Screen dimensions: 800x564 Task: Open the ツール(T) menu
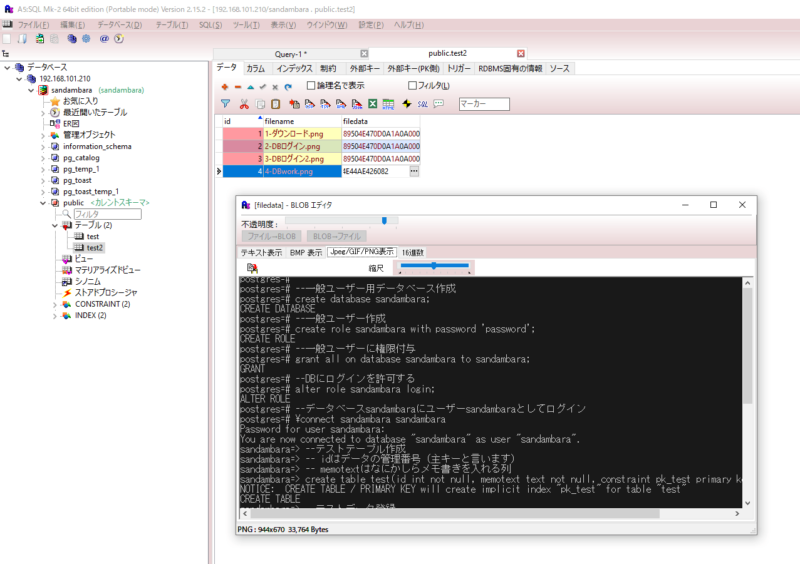pyautogui.click(x=246, y=24)
